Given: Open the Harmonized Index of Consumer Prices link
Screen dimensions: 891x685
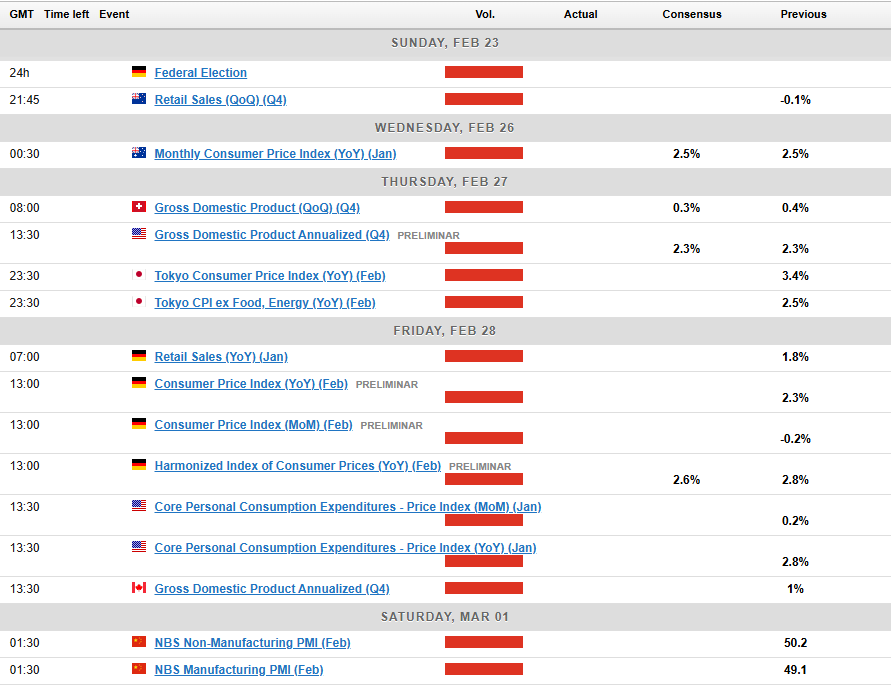Looking at the screenshot, I should tap(298, 466).
